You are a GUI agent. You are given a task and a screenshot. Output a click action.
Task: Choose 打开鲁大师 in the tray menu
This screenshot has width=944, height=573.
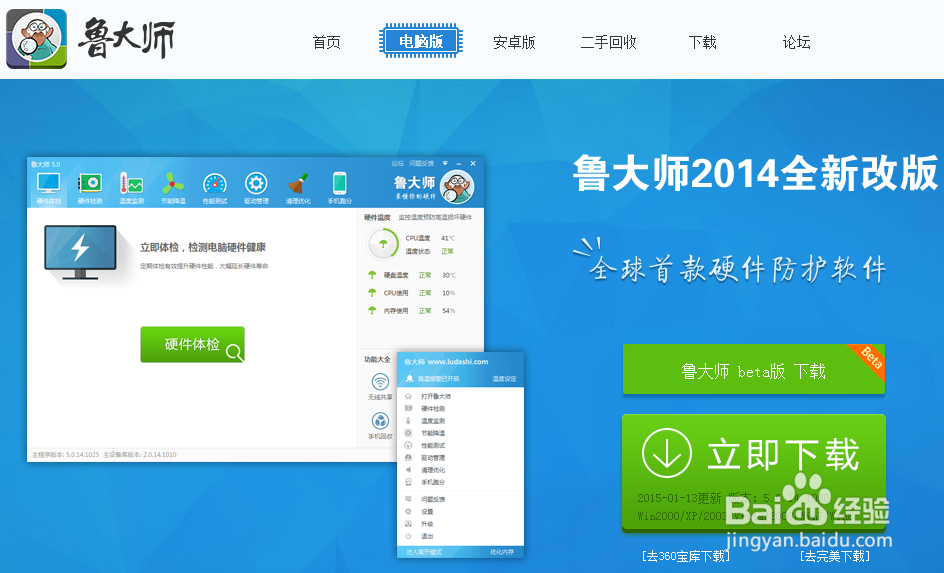pos(436,397)
